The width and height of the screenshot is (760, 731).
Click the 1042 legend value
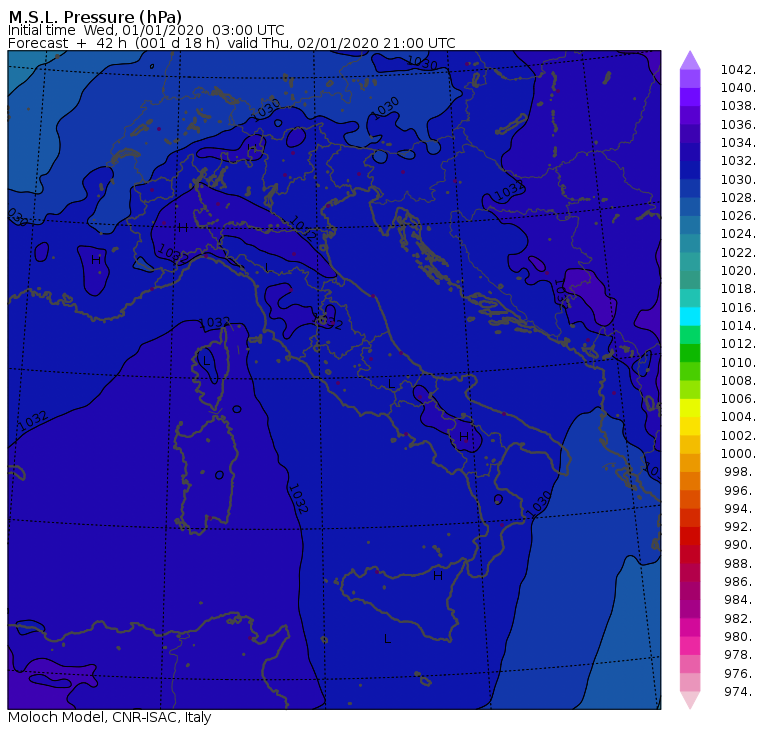tap(738, 70)
